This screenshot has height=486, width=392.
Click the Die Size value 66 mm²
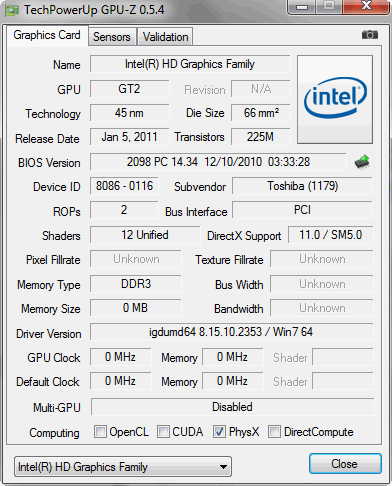tap(261, 113)
